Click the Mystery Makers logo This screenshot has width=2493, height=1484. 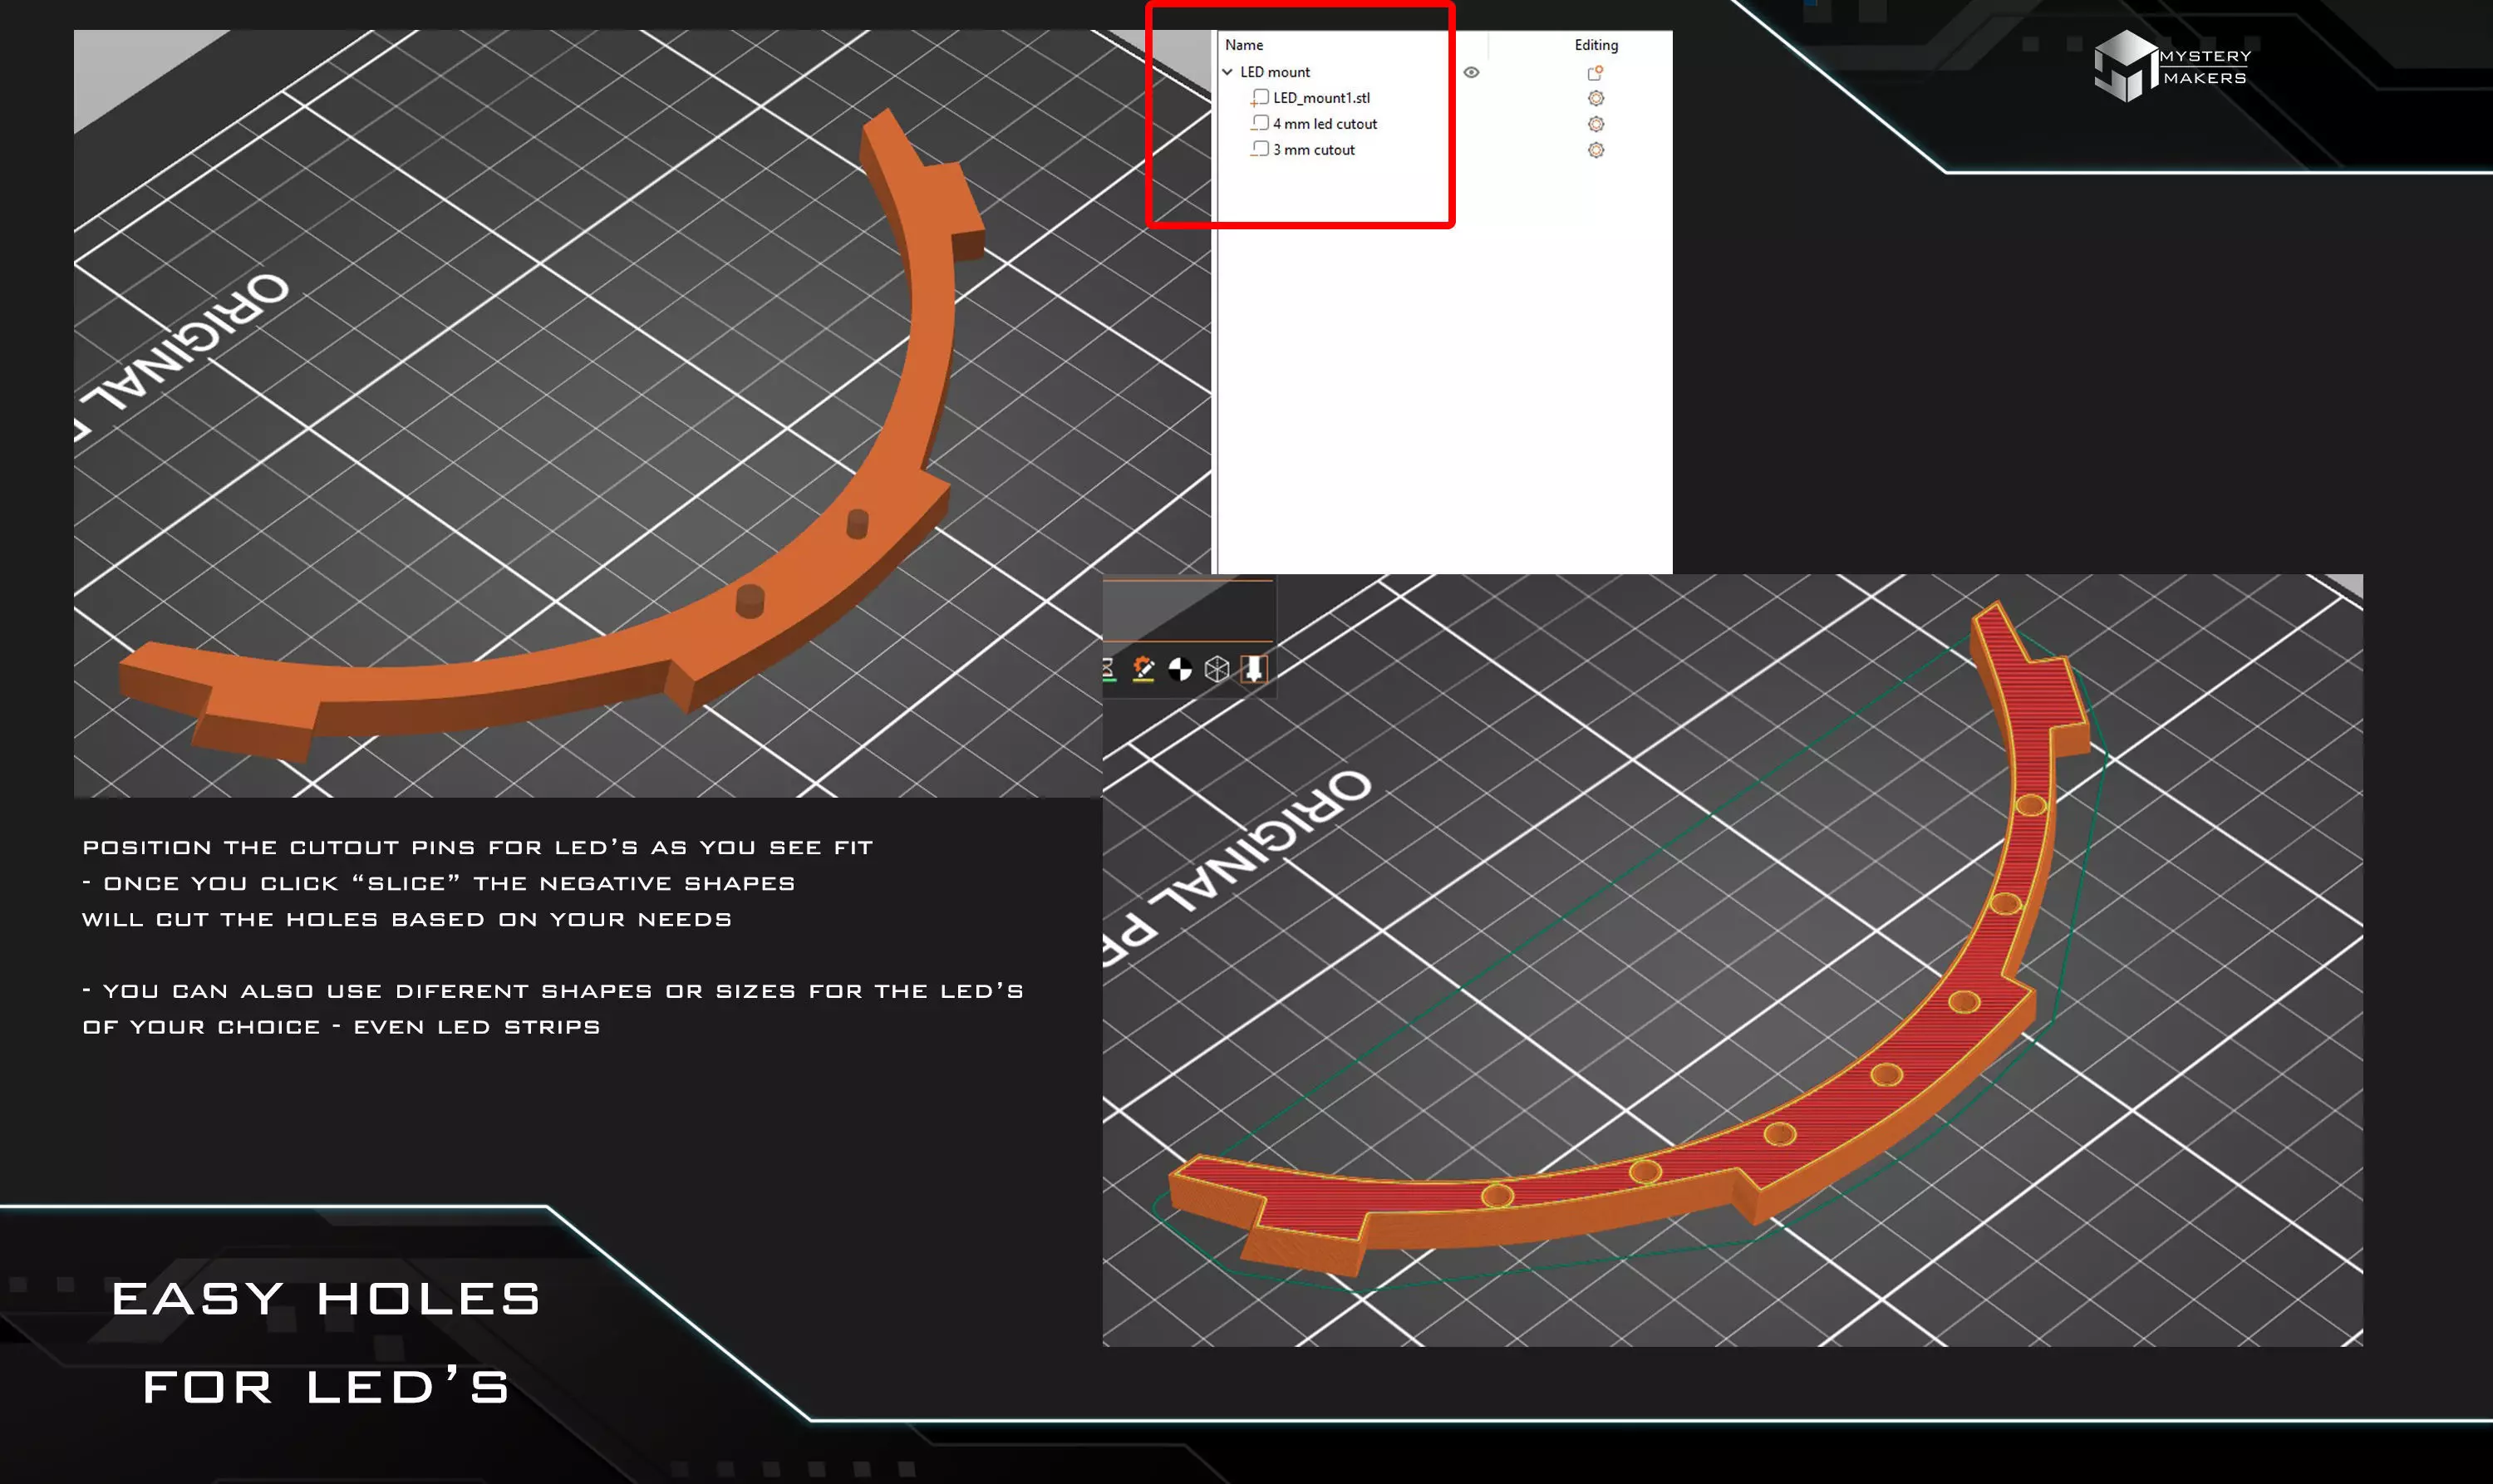[x=2172, y=66]
